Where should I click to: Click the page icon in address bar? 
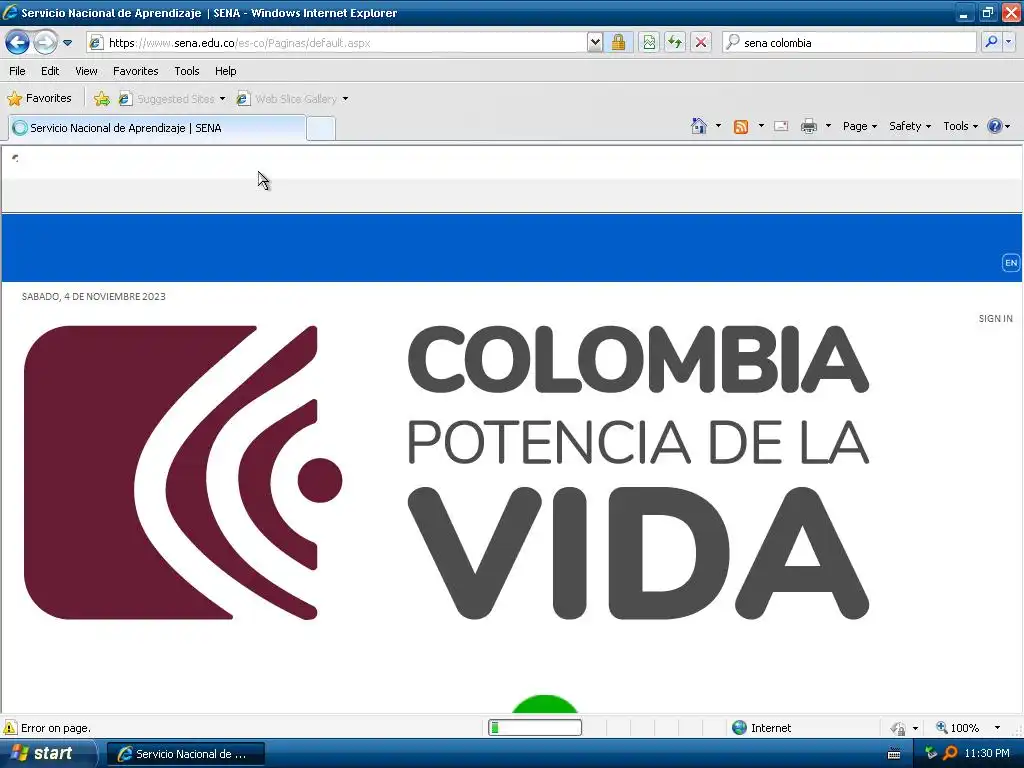click(x=96, y=43)
